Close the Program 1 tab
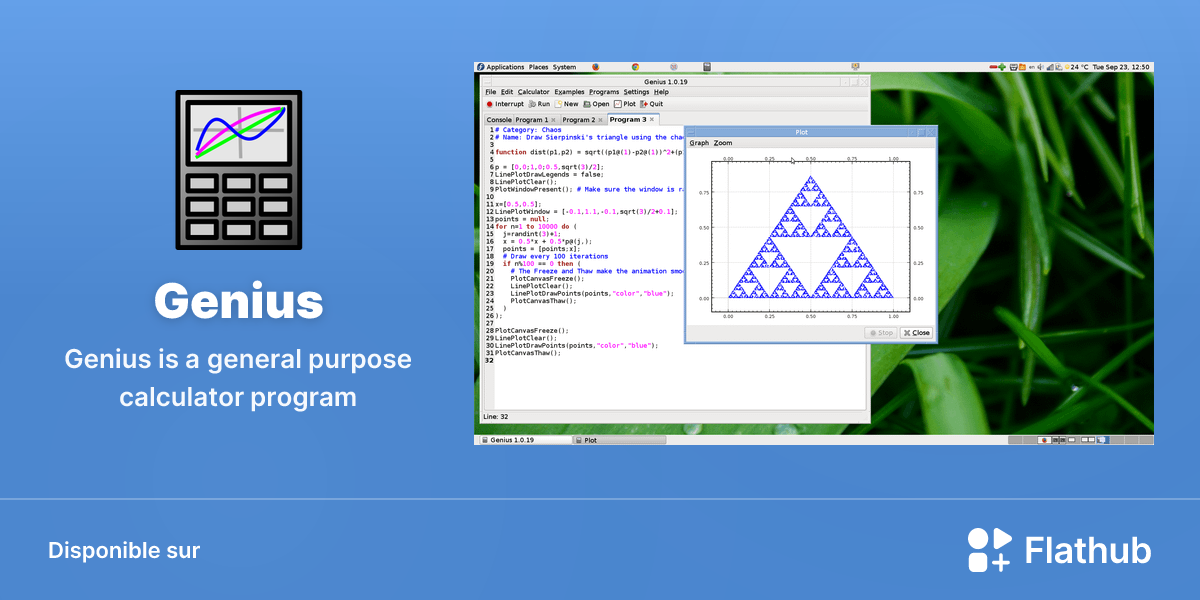Viewport: 1200px width, 600px height. [x=553, y=120]
